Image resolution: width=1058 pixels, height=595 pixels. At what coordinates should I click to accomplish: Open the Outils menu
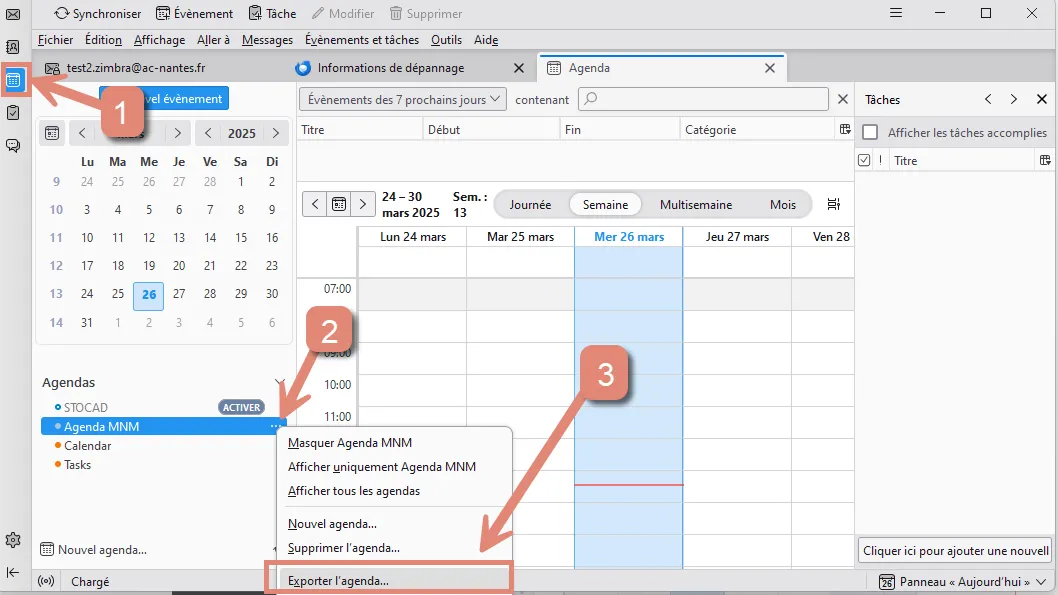pos(447,40)
